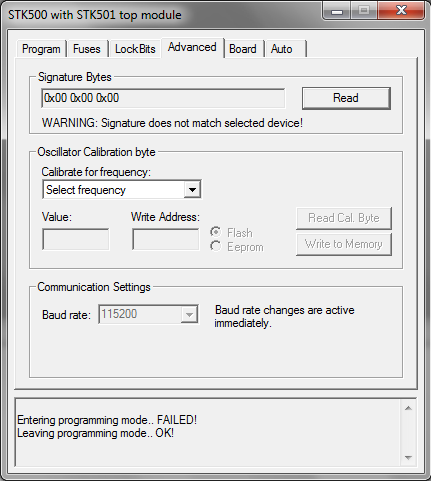Open the Board tab

[243, 49]
